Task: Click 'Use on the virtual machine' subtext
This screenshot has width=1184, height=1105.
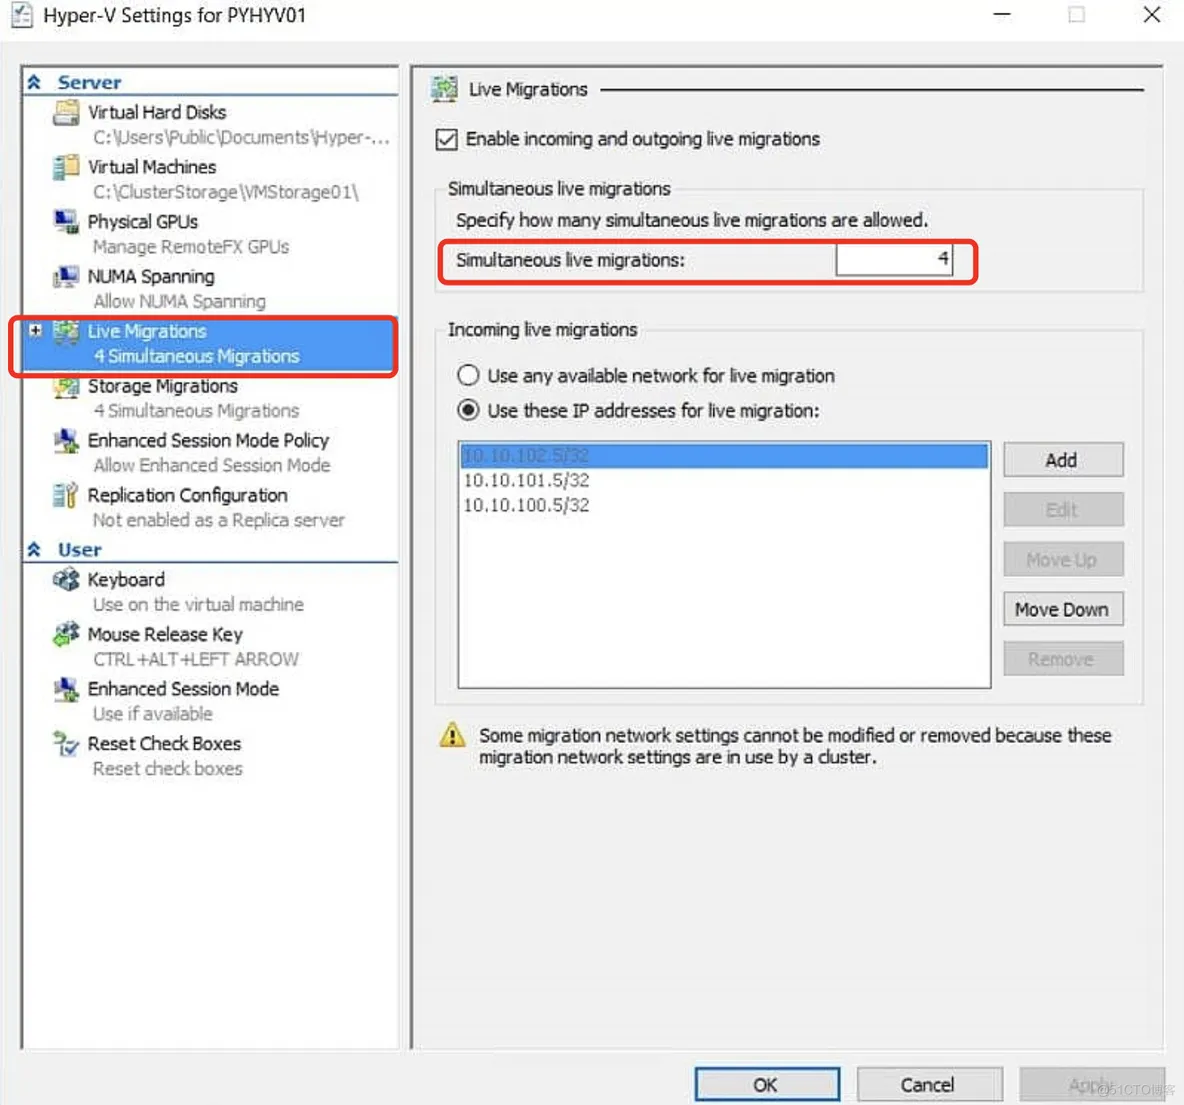Action: point(199,604)
